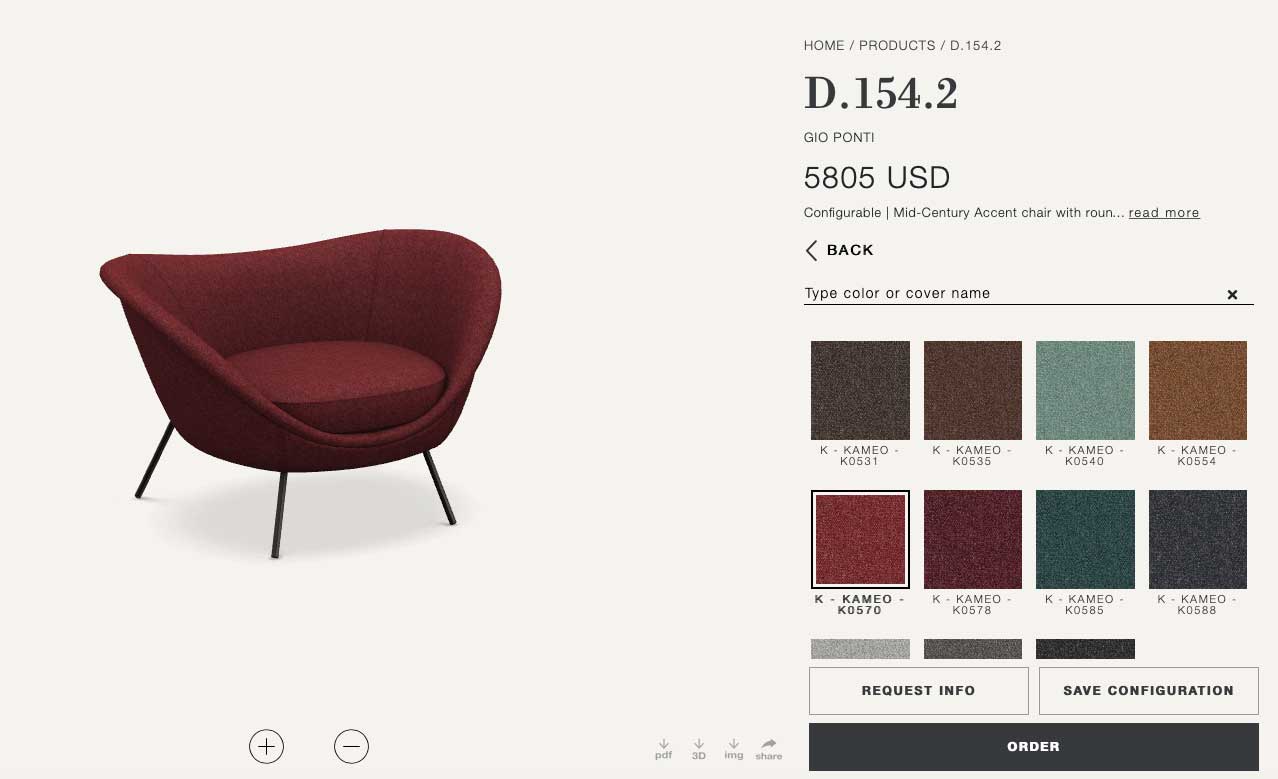Viewport: 1278px width, 779px height.
Task: Zoom in with the plus circle icon
Action: click(266, 746)
